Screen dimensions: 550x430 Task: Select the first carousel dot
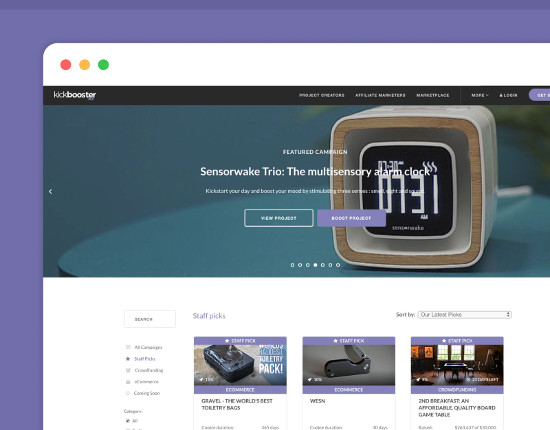(x=293, y=265)
